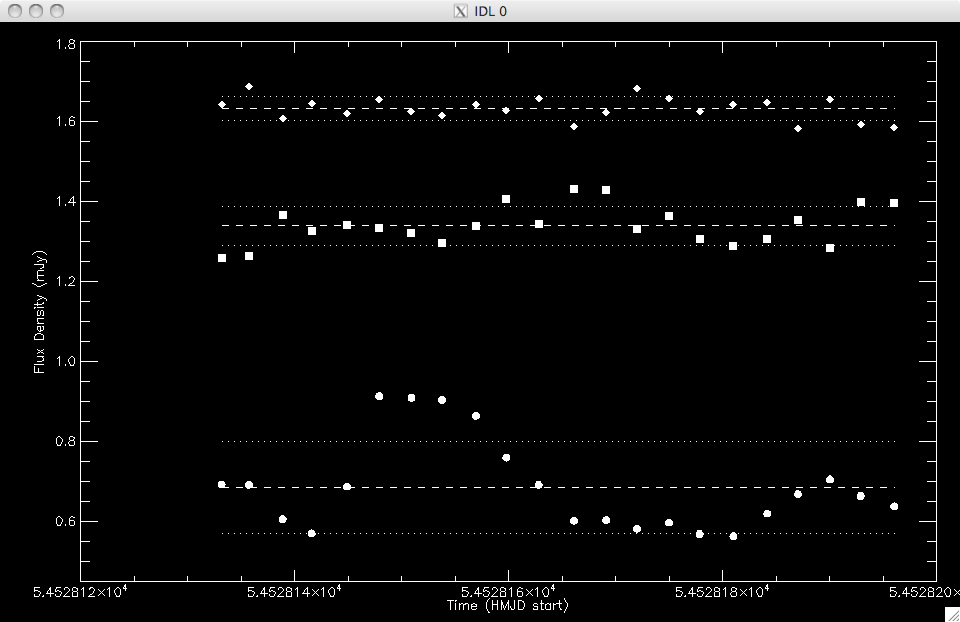Click the IDL 0 window title text
The width and height of the screenshot is (960, 622).
pos(489,11)
